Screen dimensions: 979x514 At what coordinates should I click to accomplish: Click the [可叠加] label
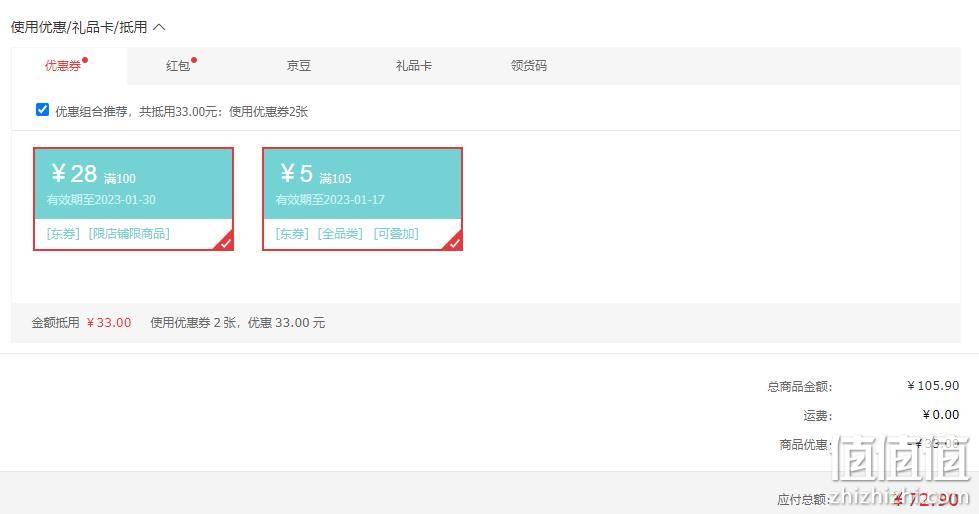396,234
